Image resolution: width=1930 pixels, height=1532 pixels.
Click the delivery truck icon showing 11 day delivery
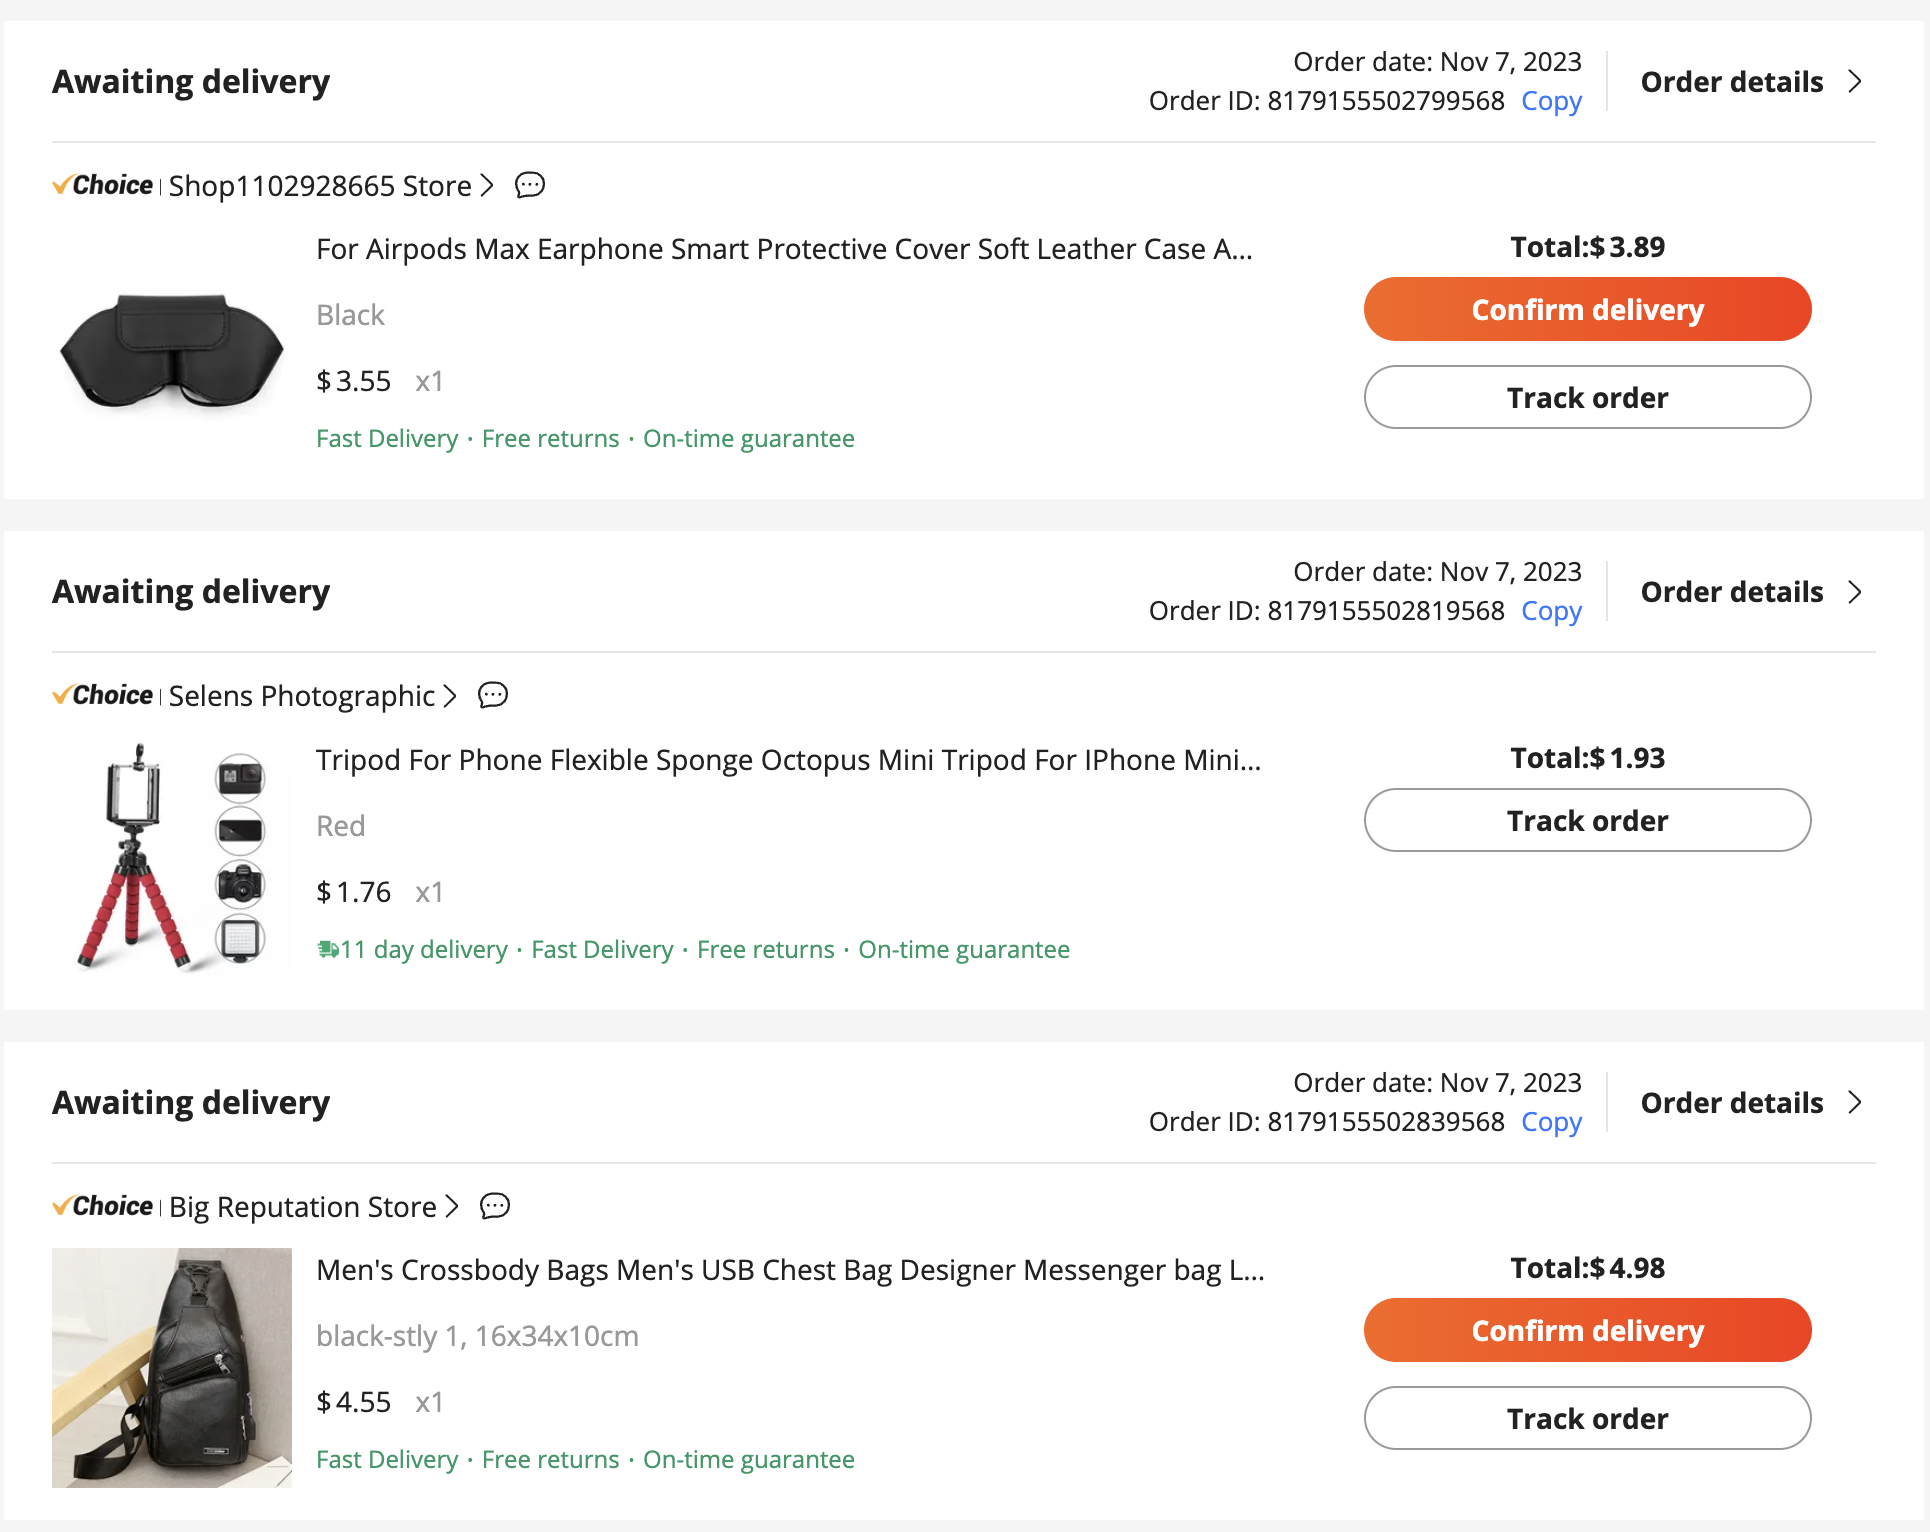pyautogui.click(x=328, y=949)
